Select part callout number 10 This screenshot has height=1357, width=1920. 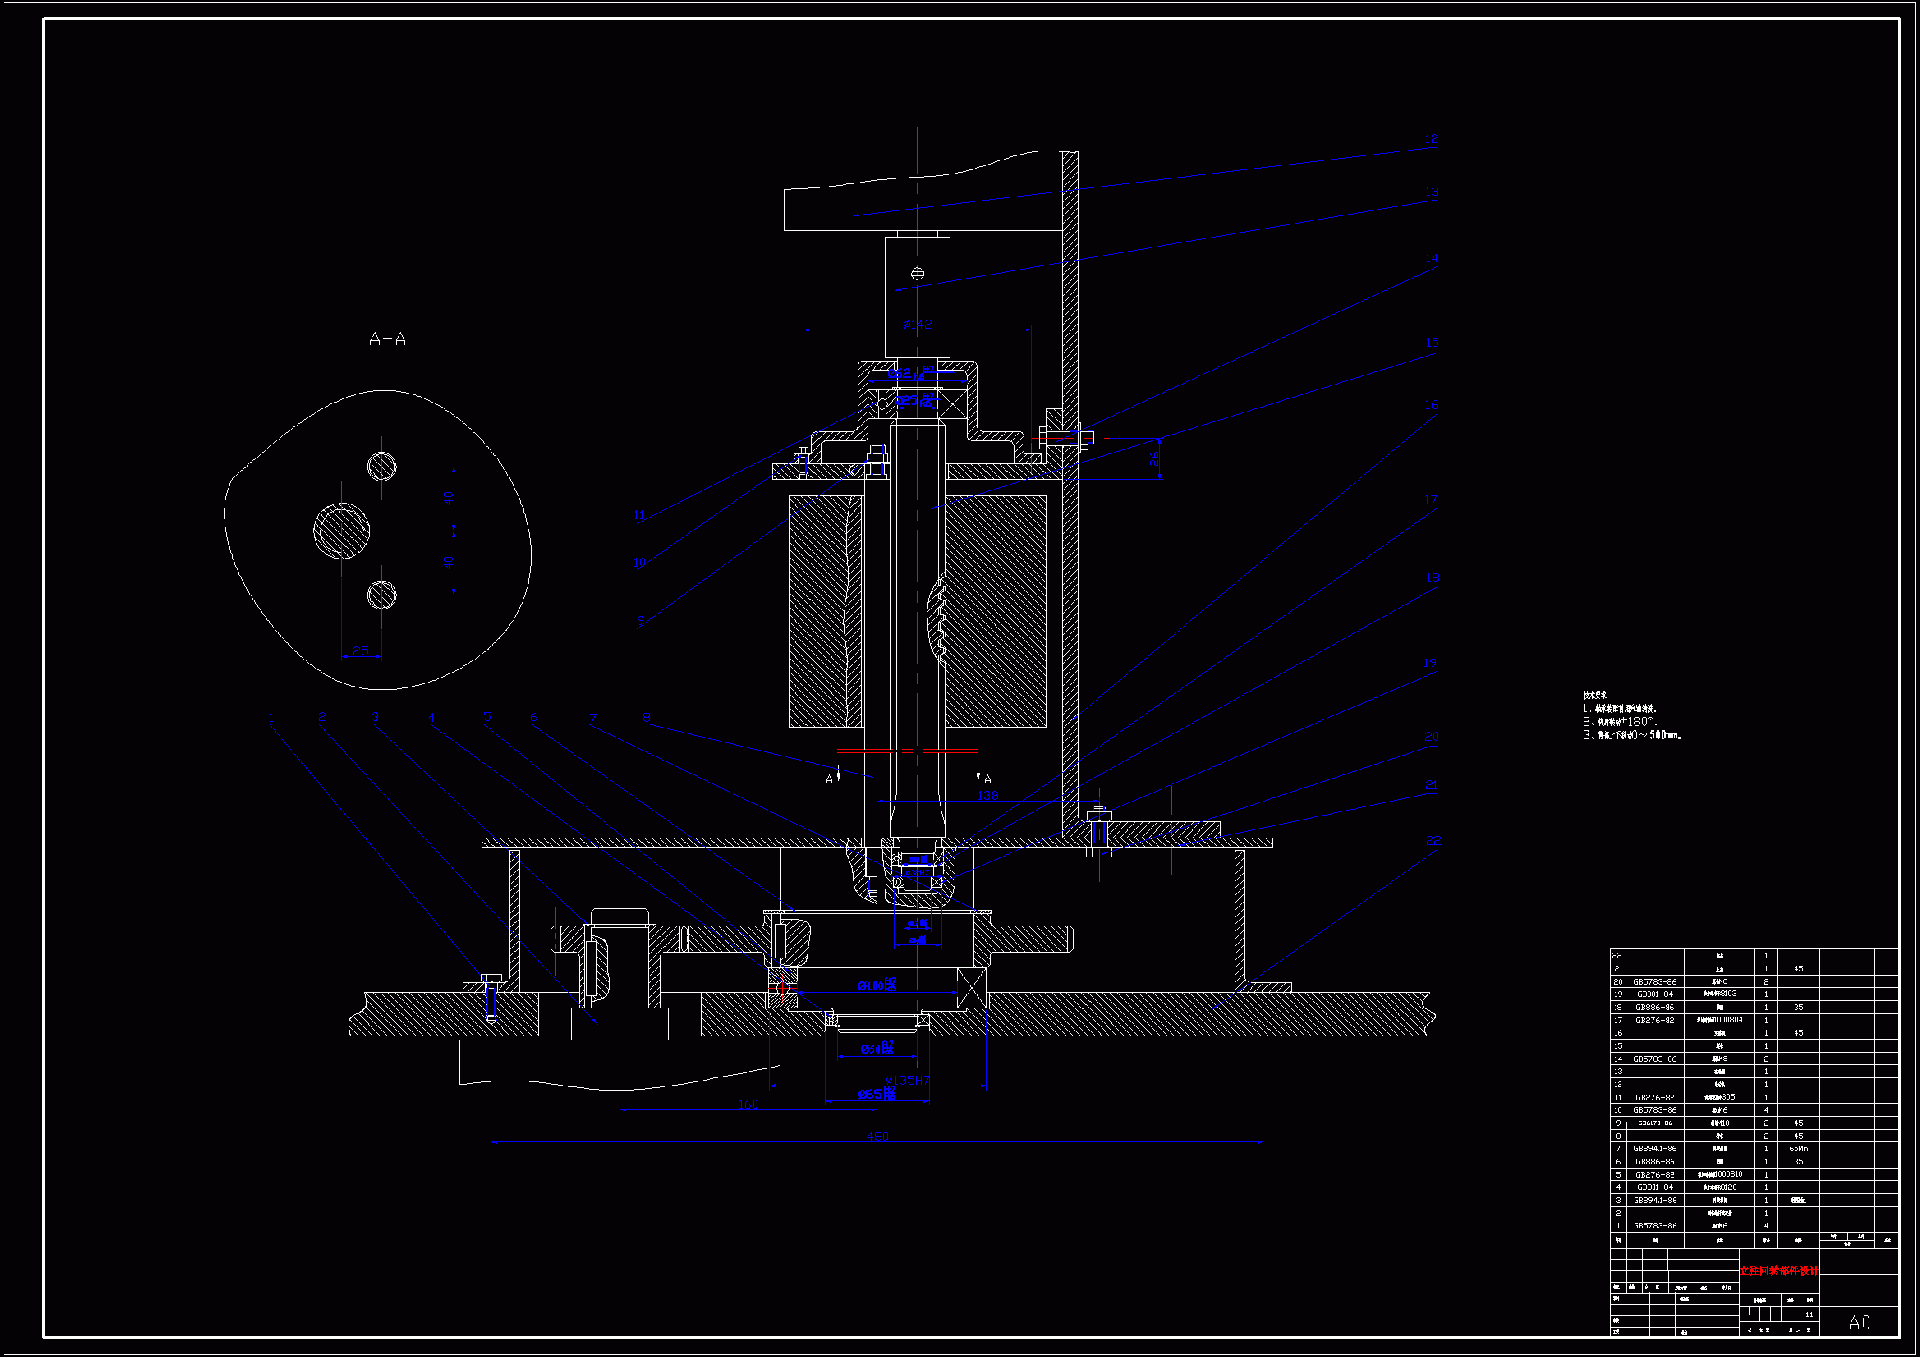[x=639, y=563]
